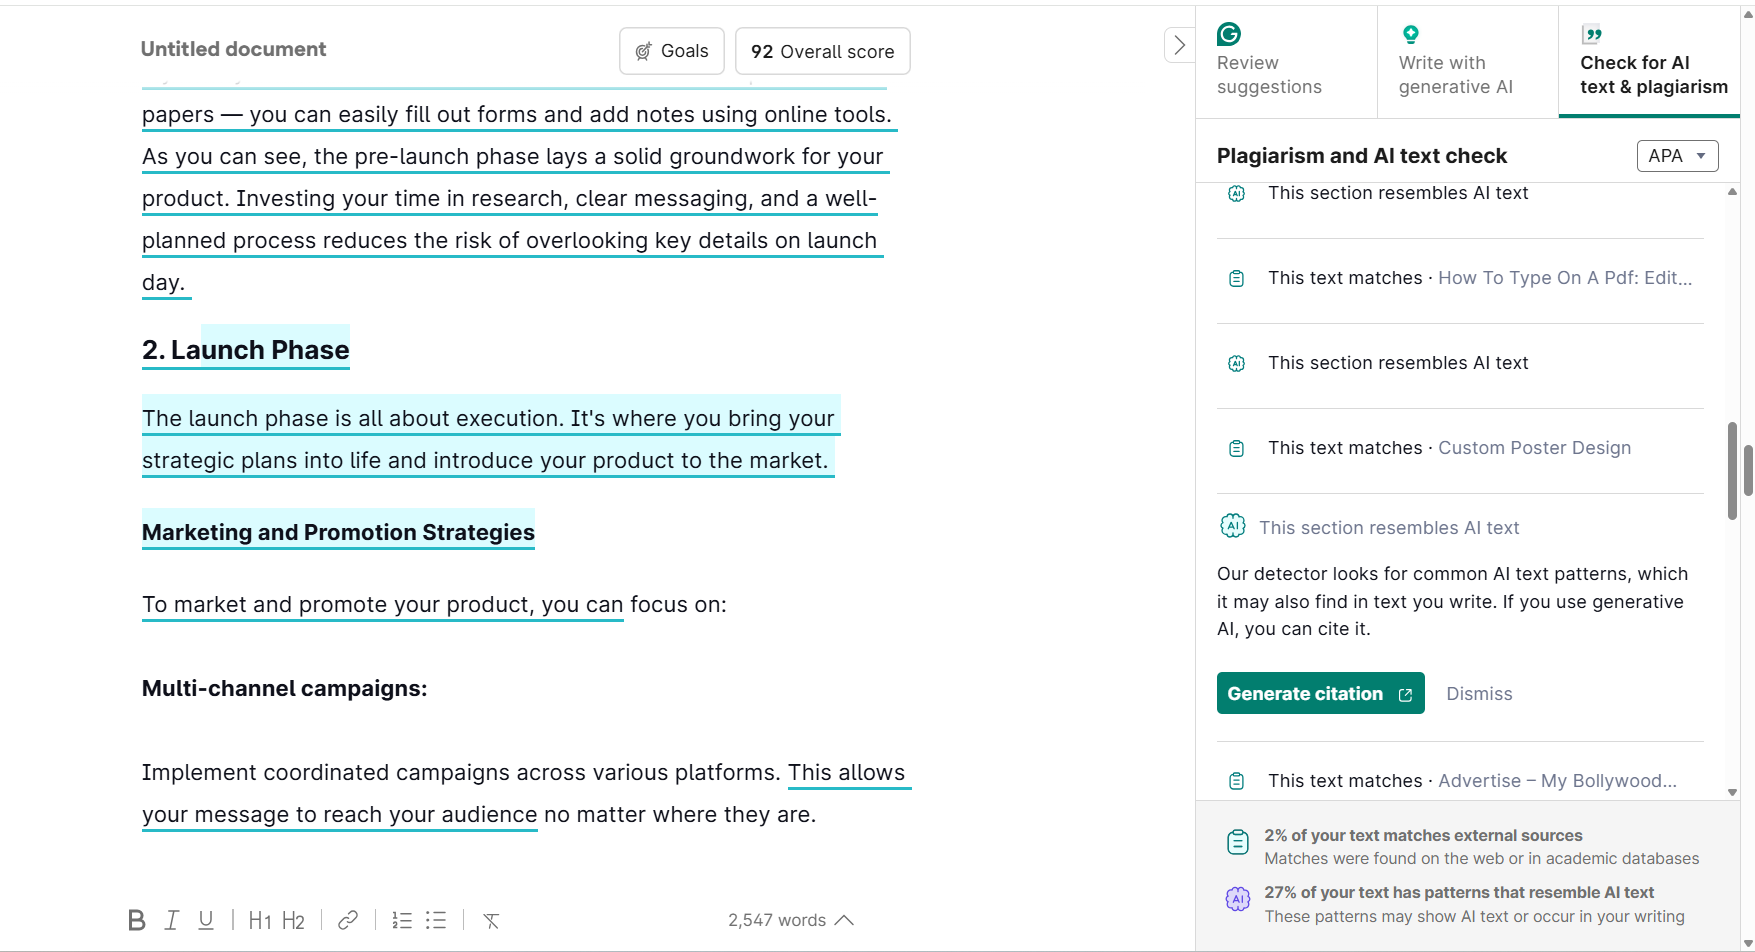
Task: Collapse the sidebar with the arrow button
Action: 1179,45
